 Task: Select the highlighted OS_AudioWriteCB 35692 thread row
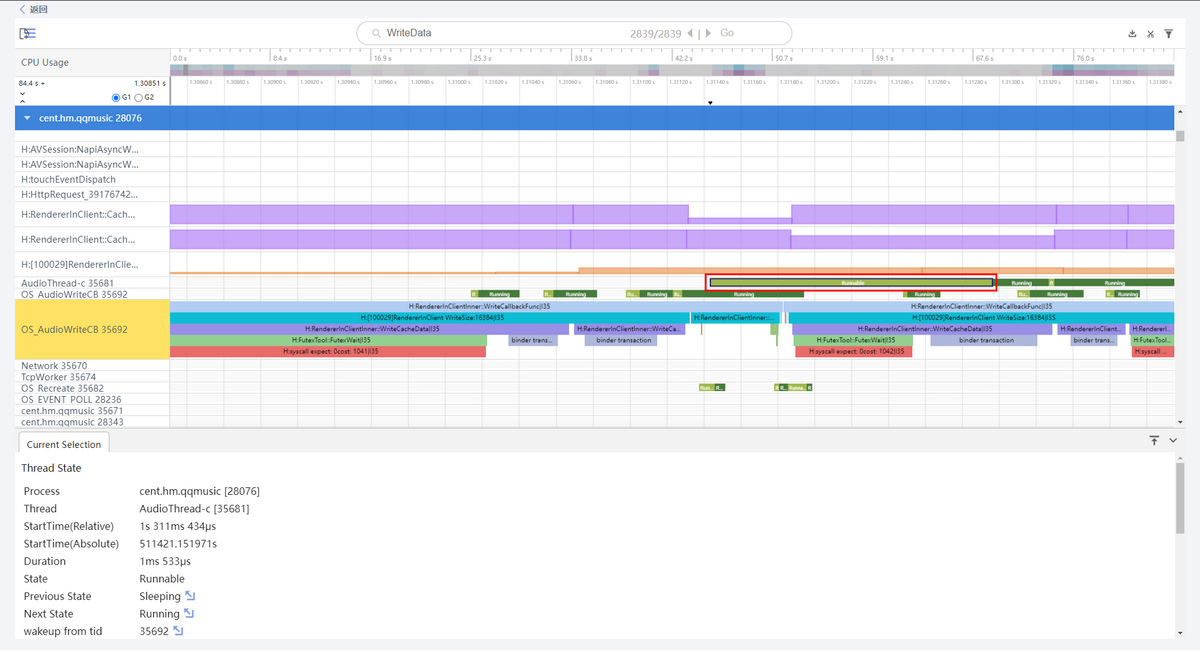(85, 329)
